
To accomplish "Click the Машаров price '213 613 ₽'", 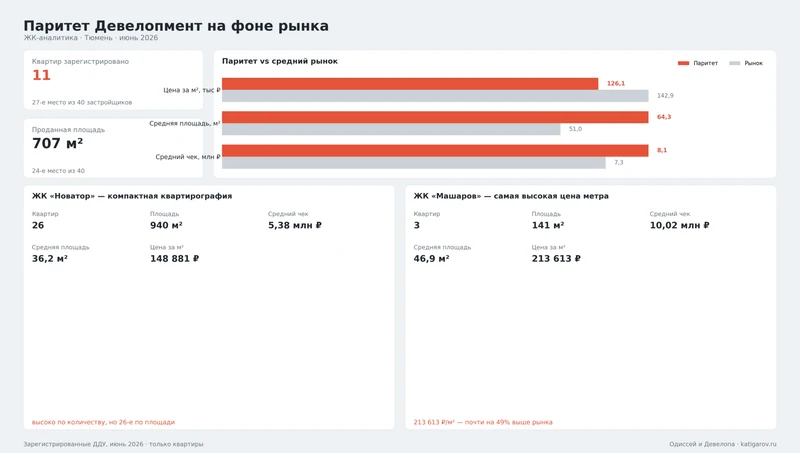I will click(x=556, y=259).
